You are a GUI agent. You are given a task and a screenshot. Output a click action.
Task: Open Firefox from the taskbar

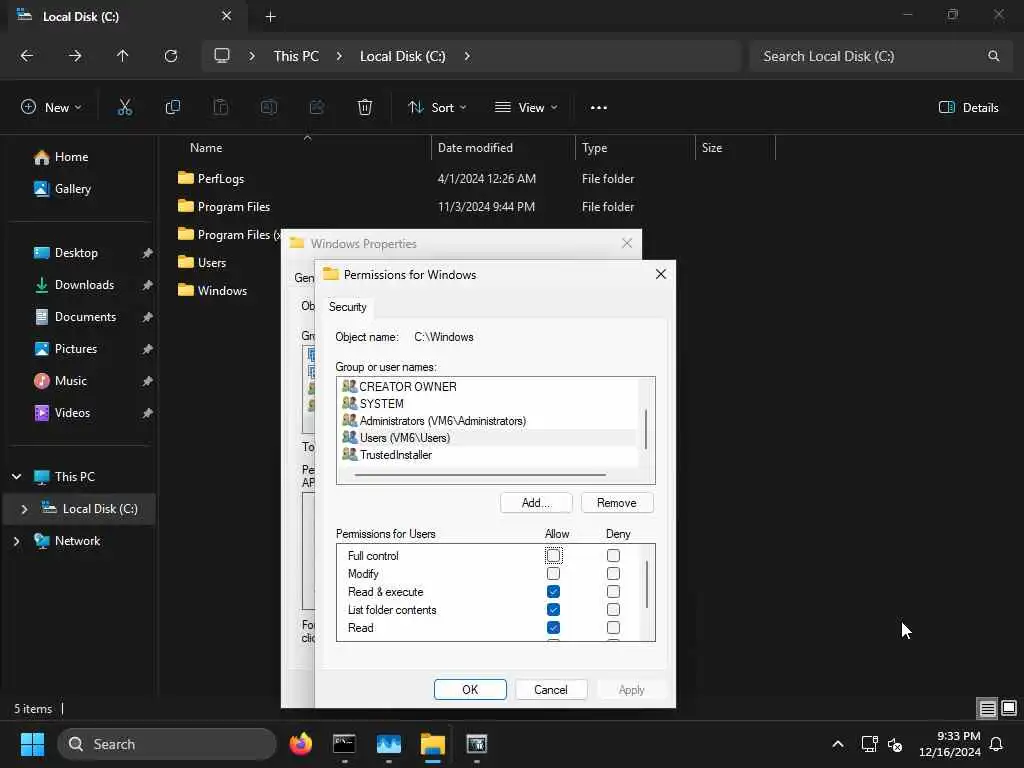coord(300,744)
